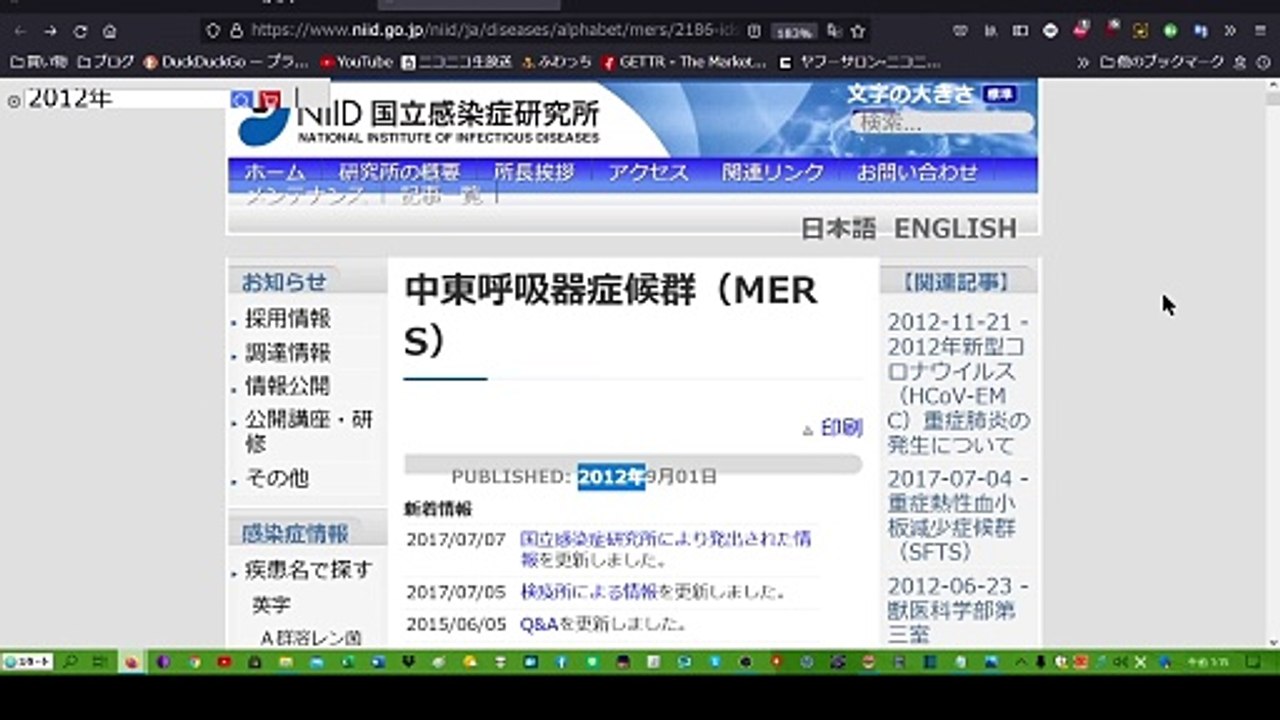Open the ブログ bookmark folder
The width and height of the screenshot is (1280, 720).
[x=106, y=62]
